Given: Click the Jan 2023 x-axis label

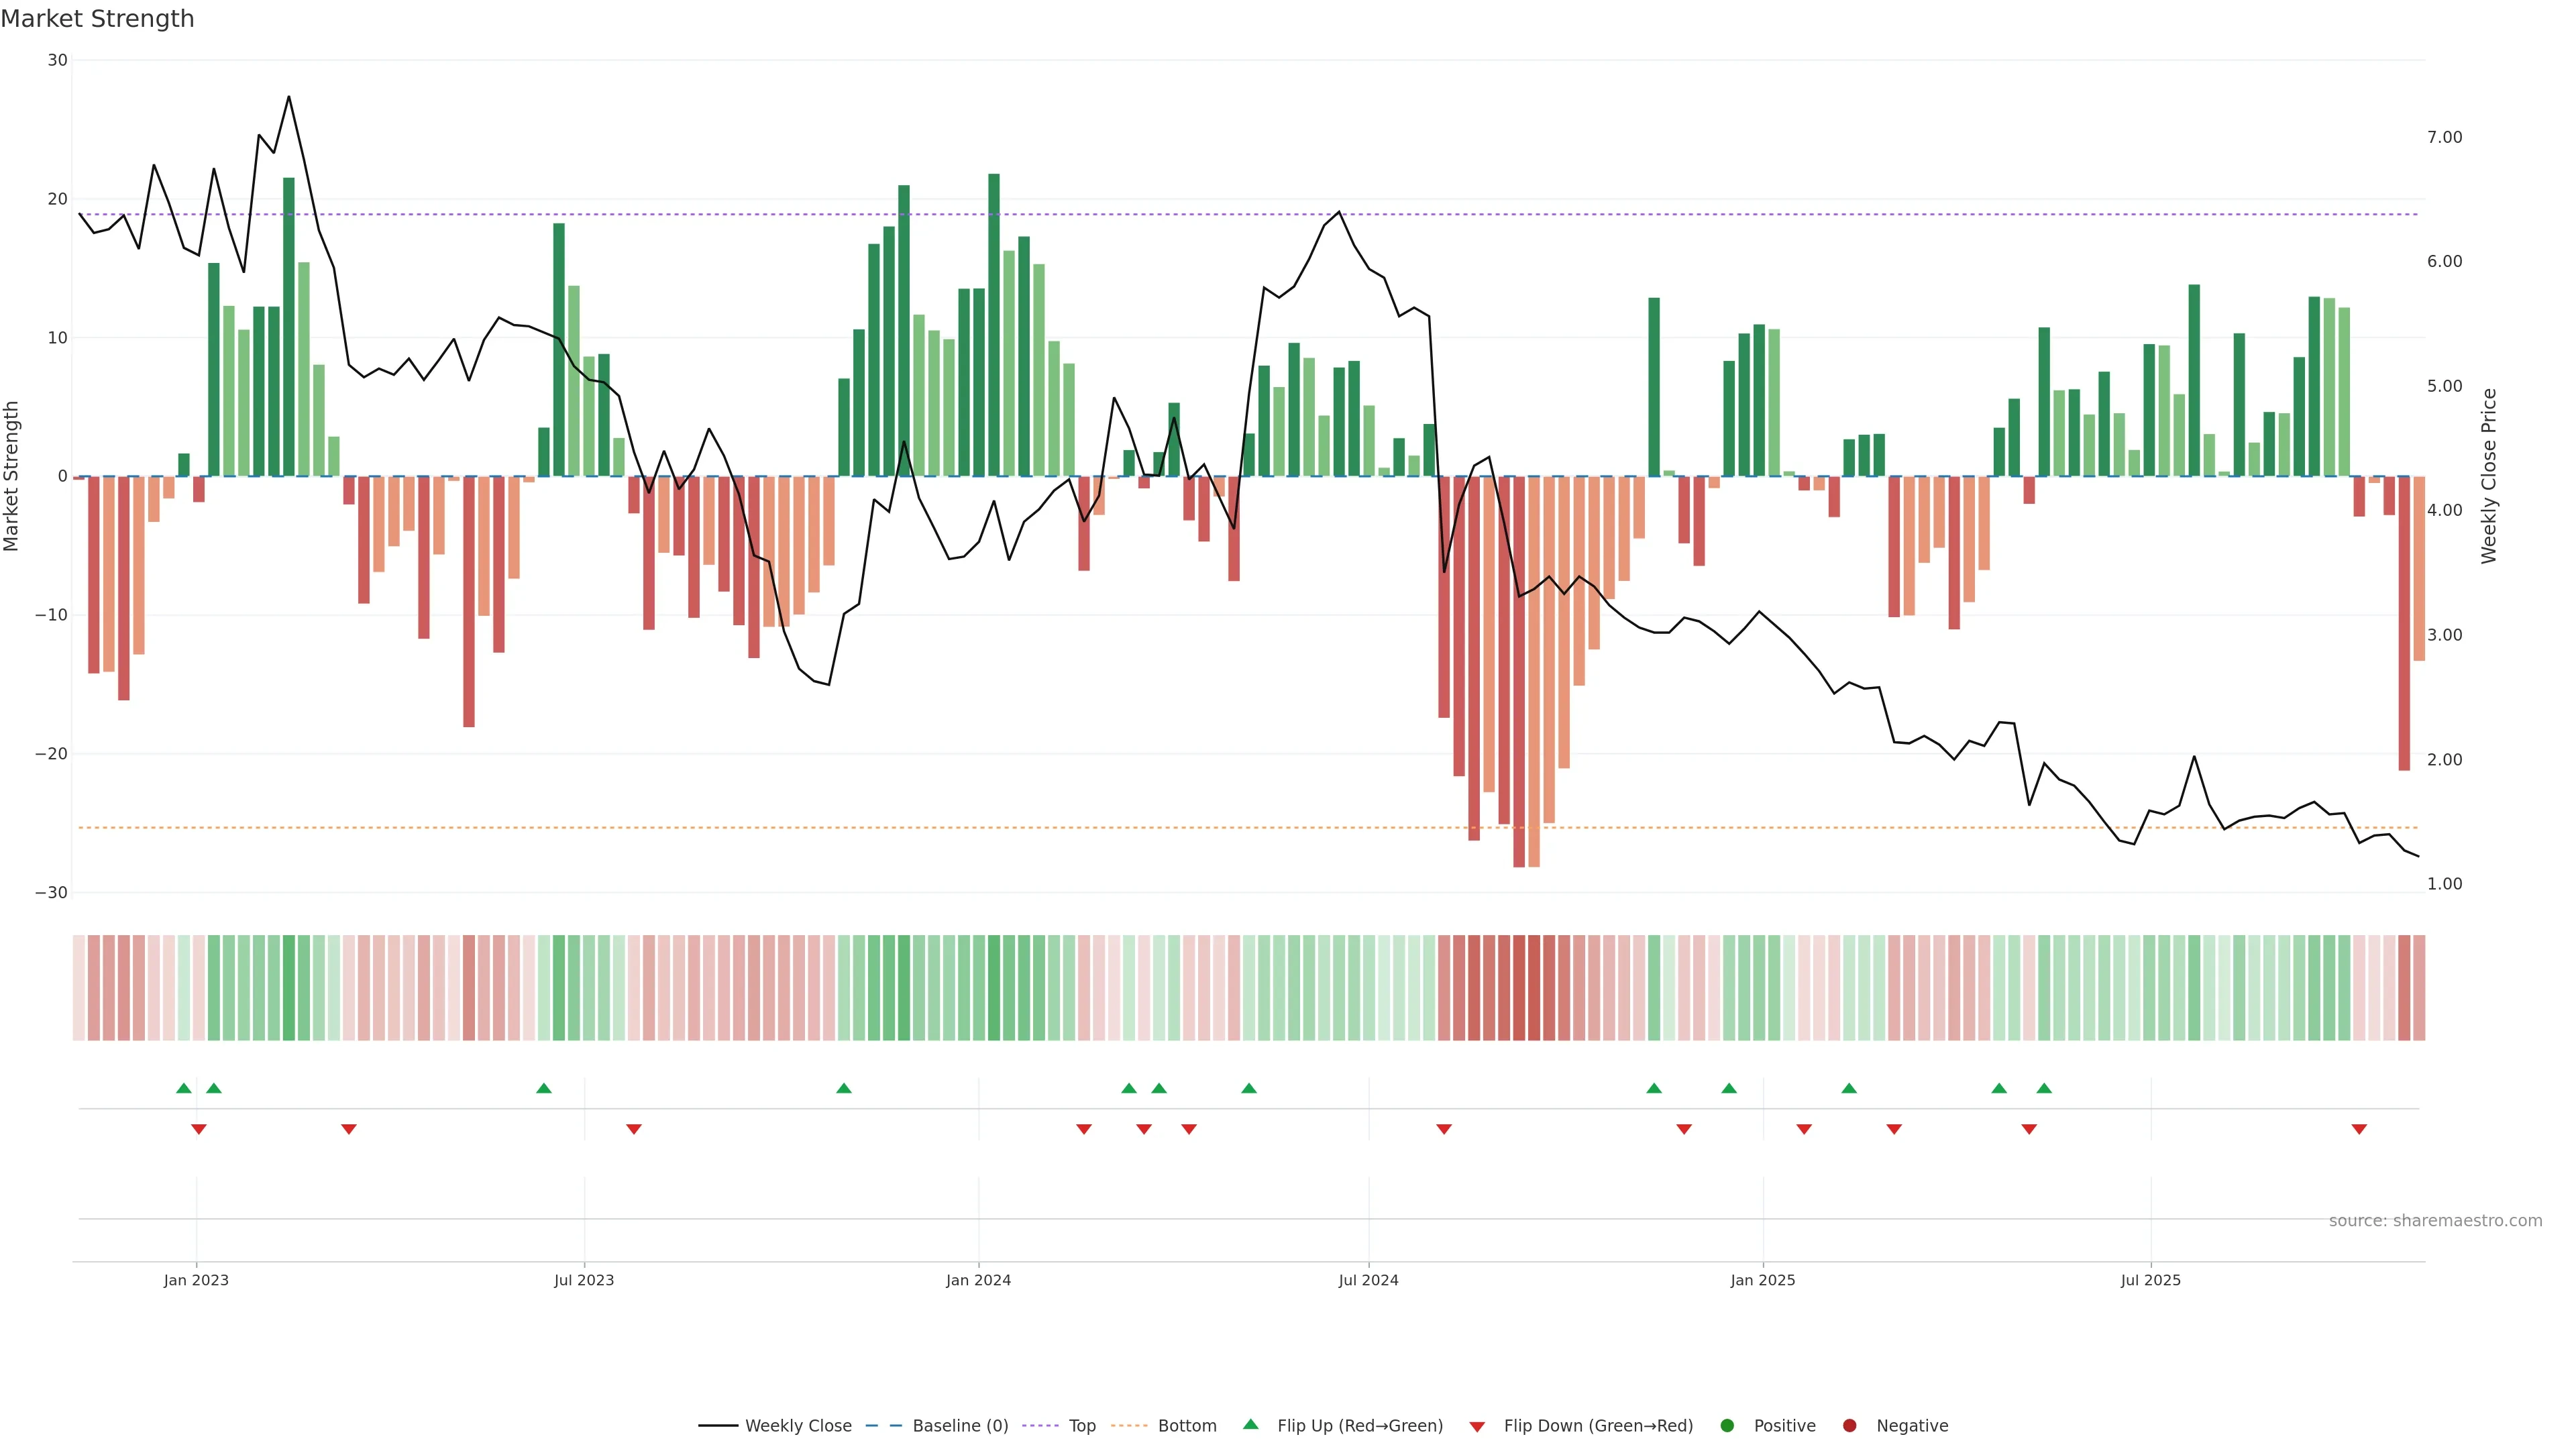Looking at the screenshot, I should (x=196, y=1280).
